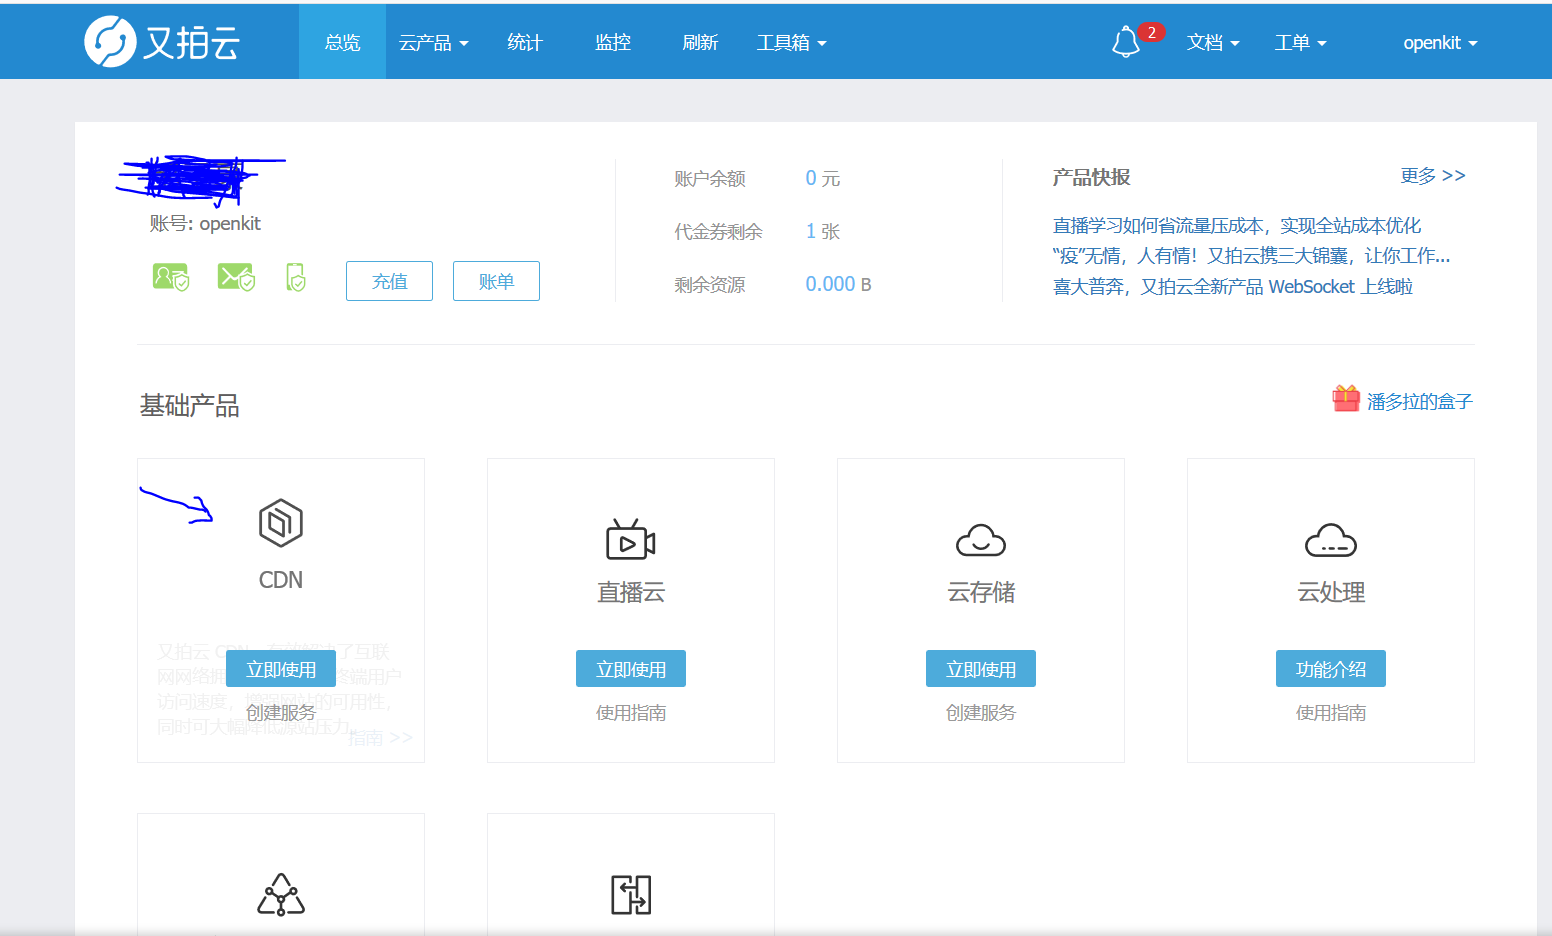Click the phone verified icon
The width and height of the screenshot is (1552, 936).
296,277
